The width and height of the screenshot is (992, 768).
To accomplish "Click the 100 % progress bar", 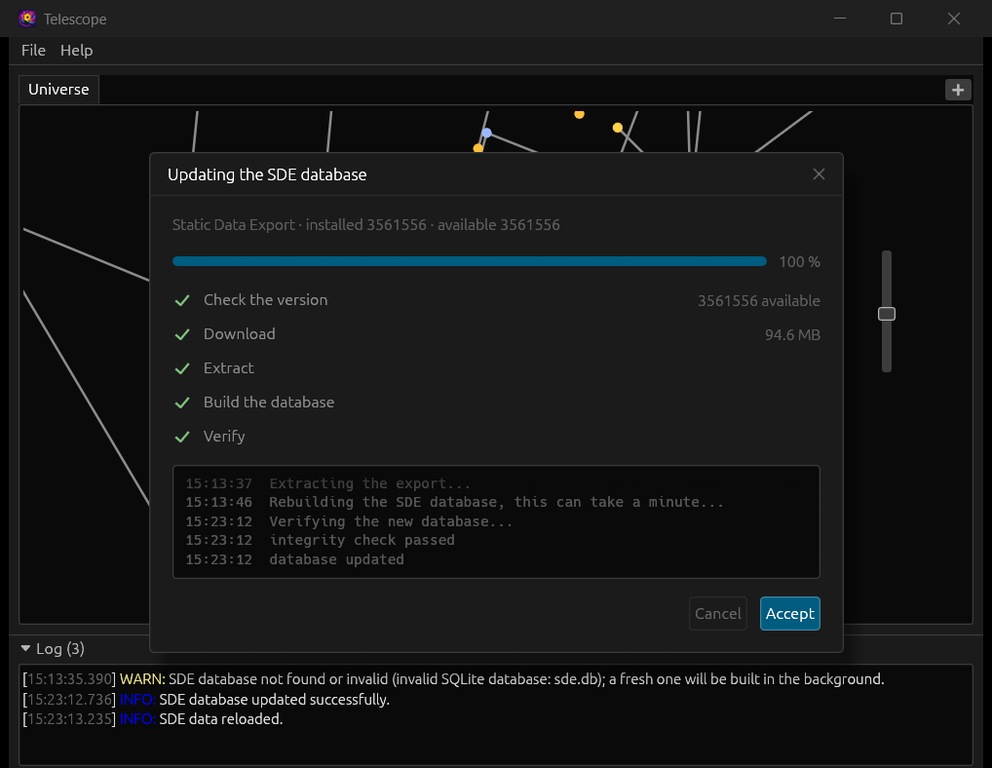I will (469, 261).
